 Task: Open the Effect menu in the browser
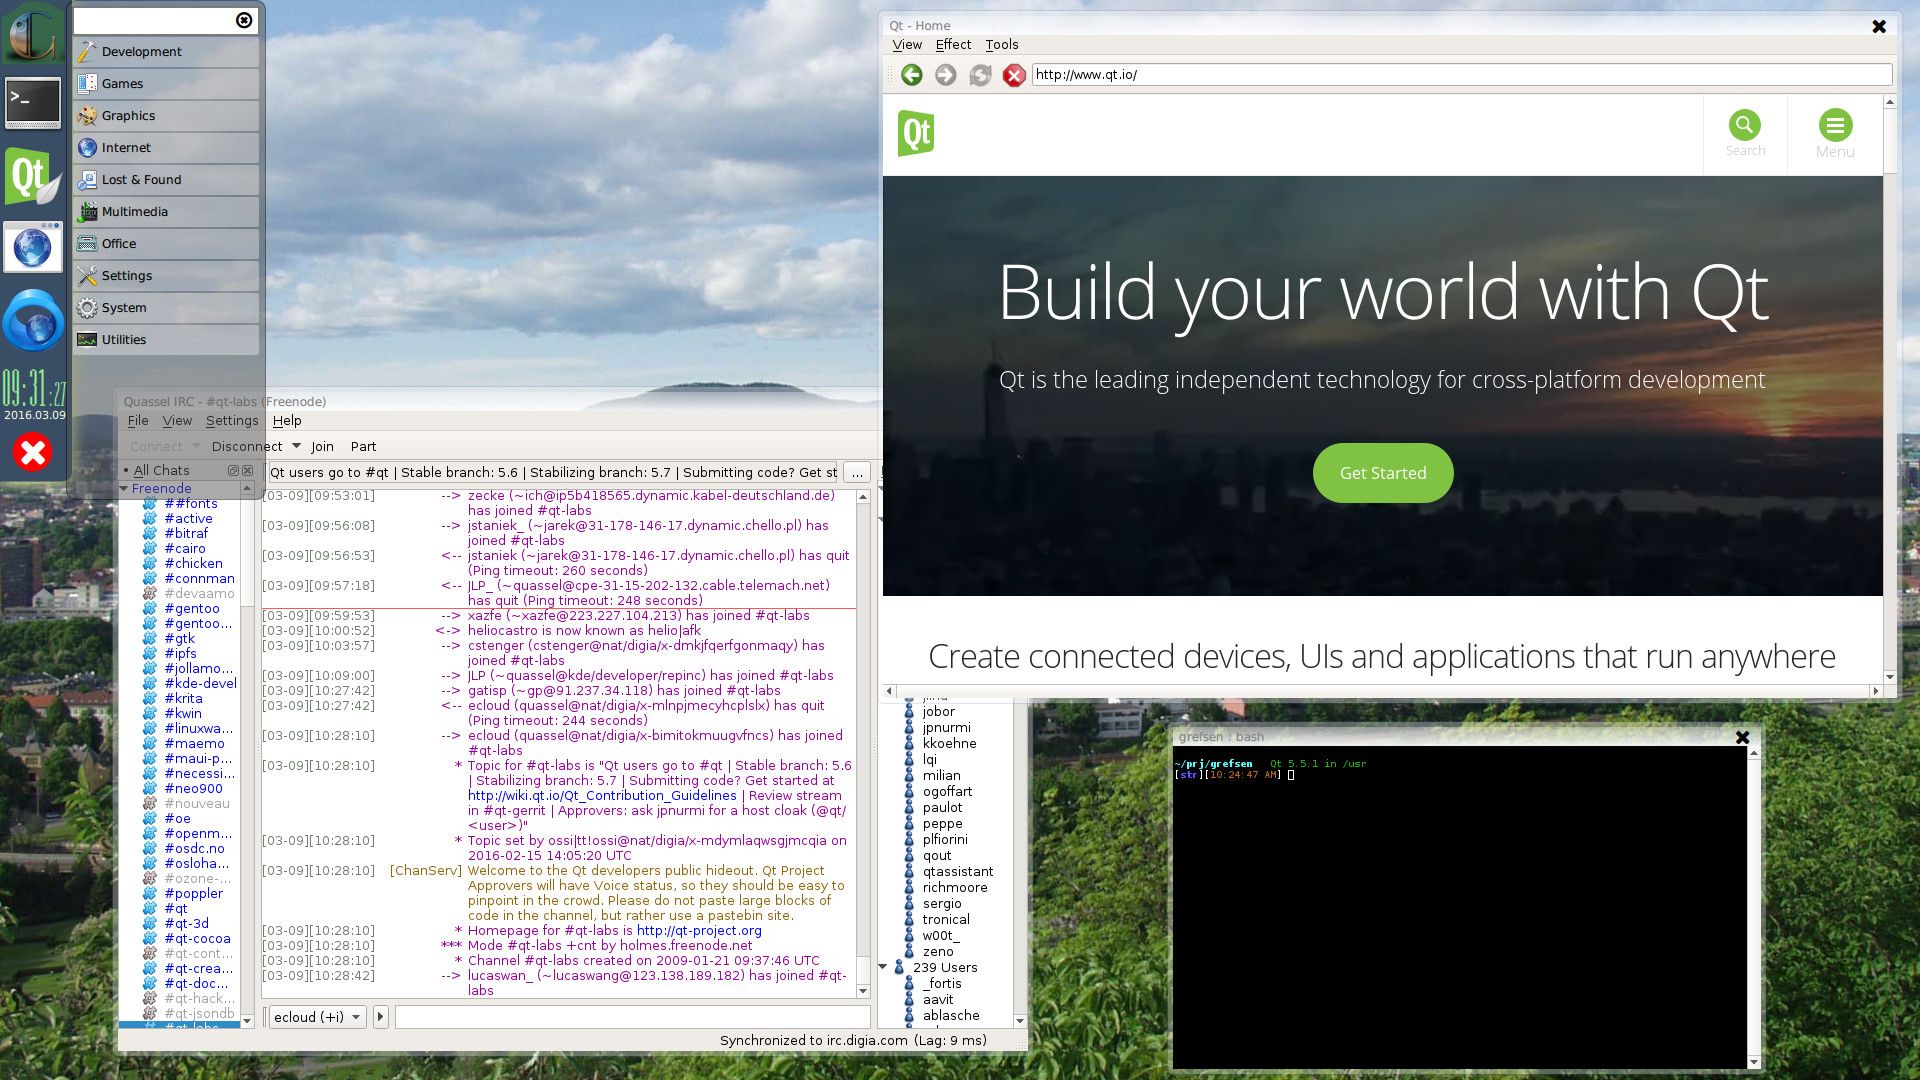pos(952,44)
